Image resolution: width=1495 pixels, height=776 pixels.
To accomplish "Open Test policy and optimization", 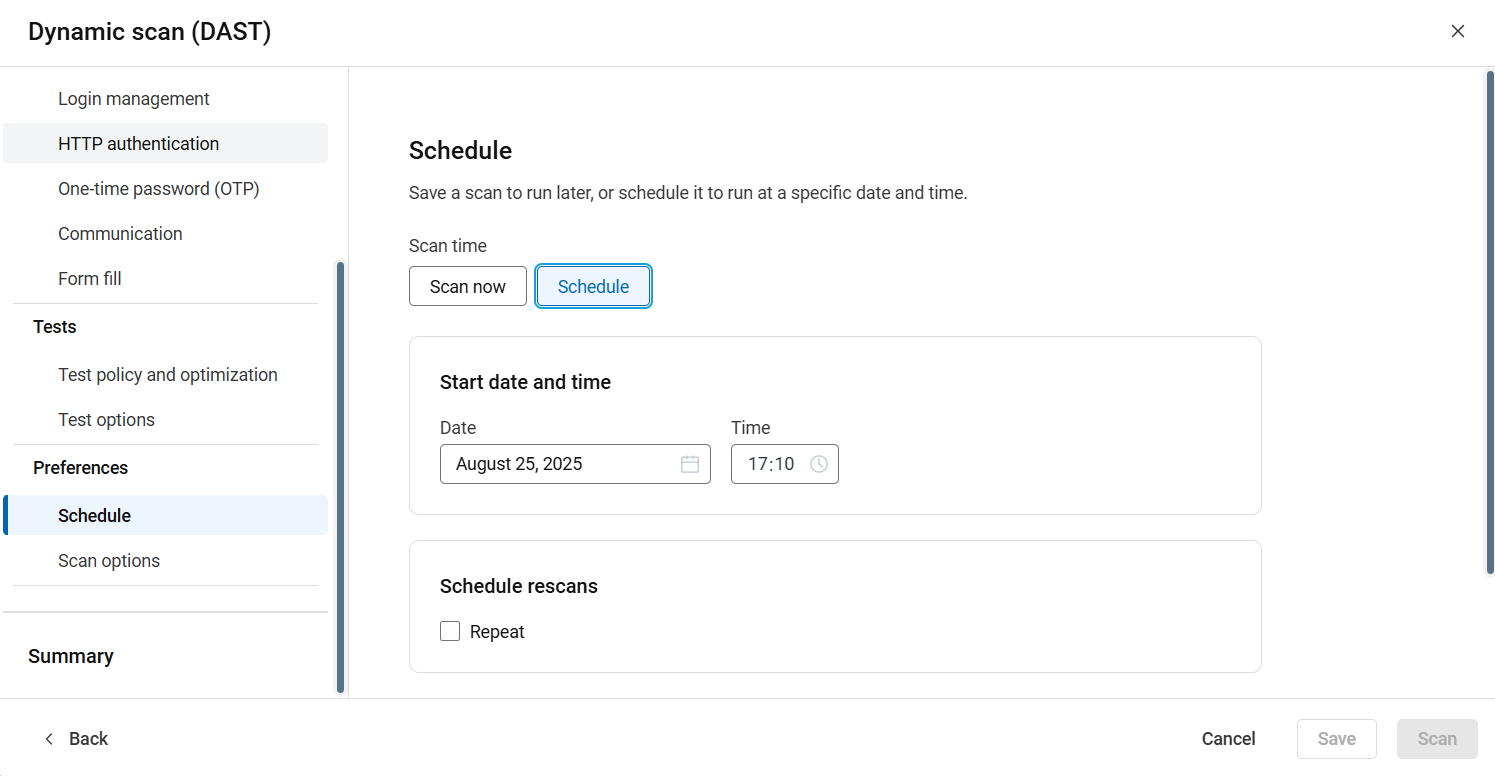I will click(168, 375).
